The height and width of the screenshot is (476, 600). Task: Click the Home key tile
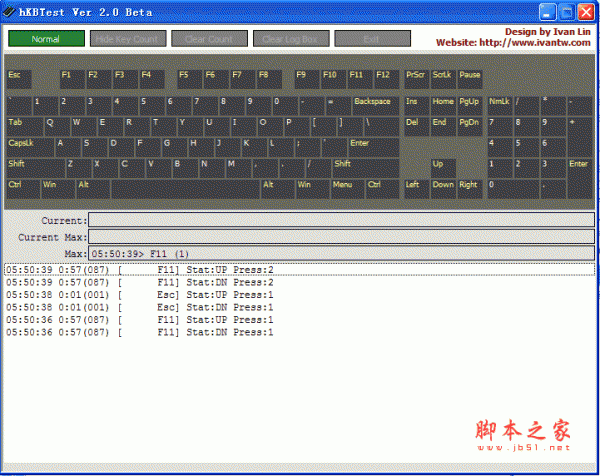pos(443,106)
